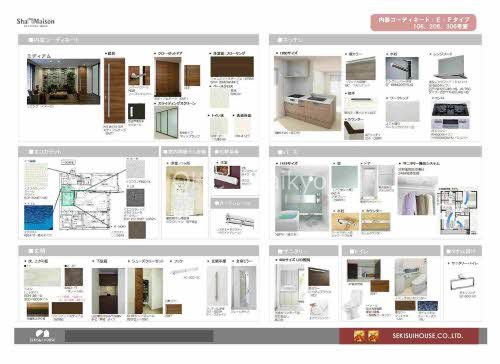Click the second orange icon in red banner
Screen dimensions: 500x364
(373, 336)
